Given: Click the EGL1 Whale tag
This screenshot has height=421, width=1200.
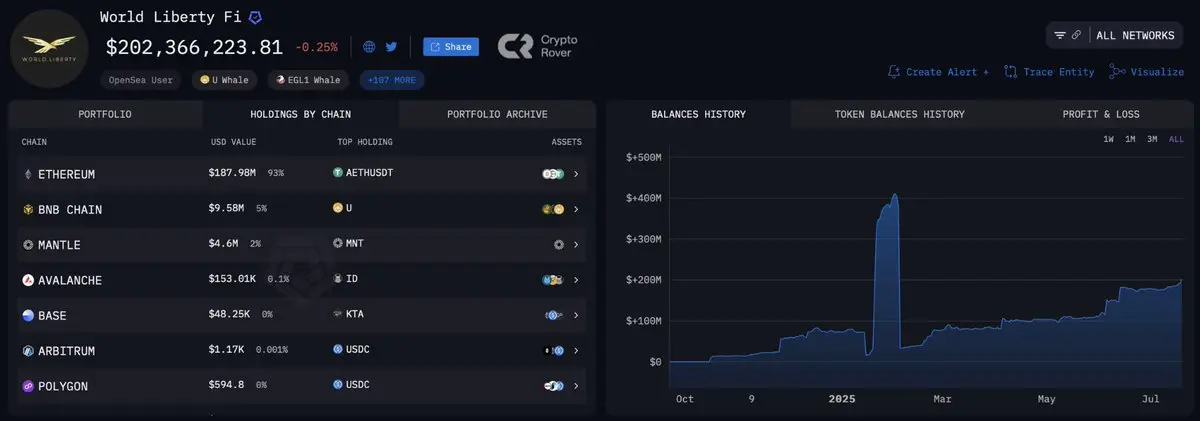Looking at the screenshot, I should (308, 80).
